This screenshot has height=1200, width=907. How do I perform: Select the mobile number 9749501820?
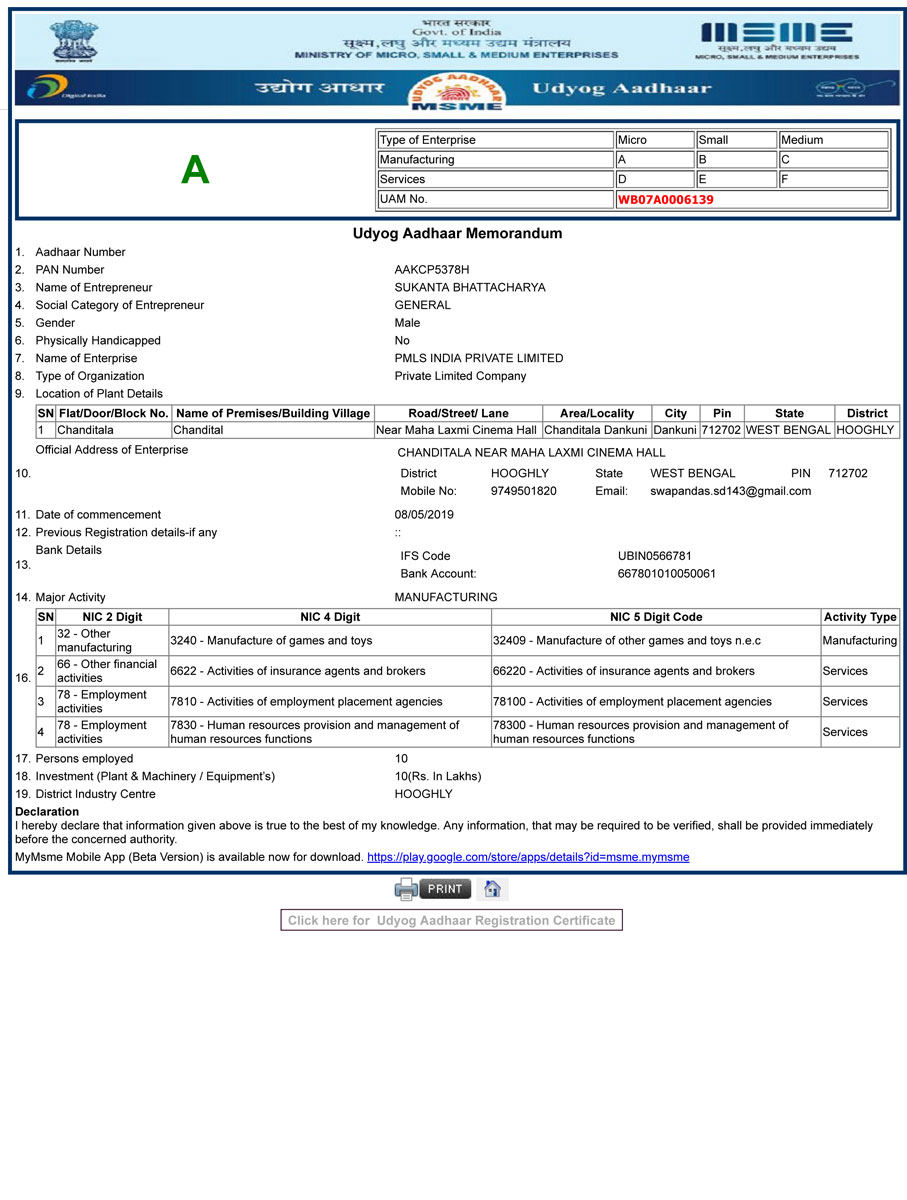pos(524,491)
